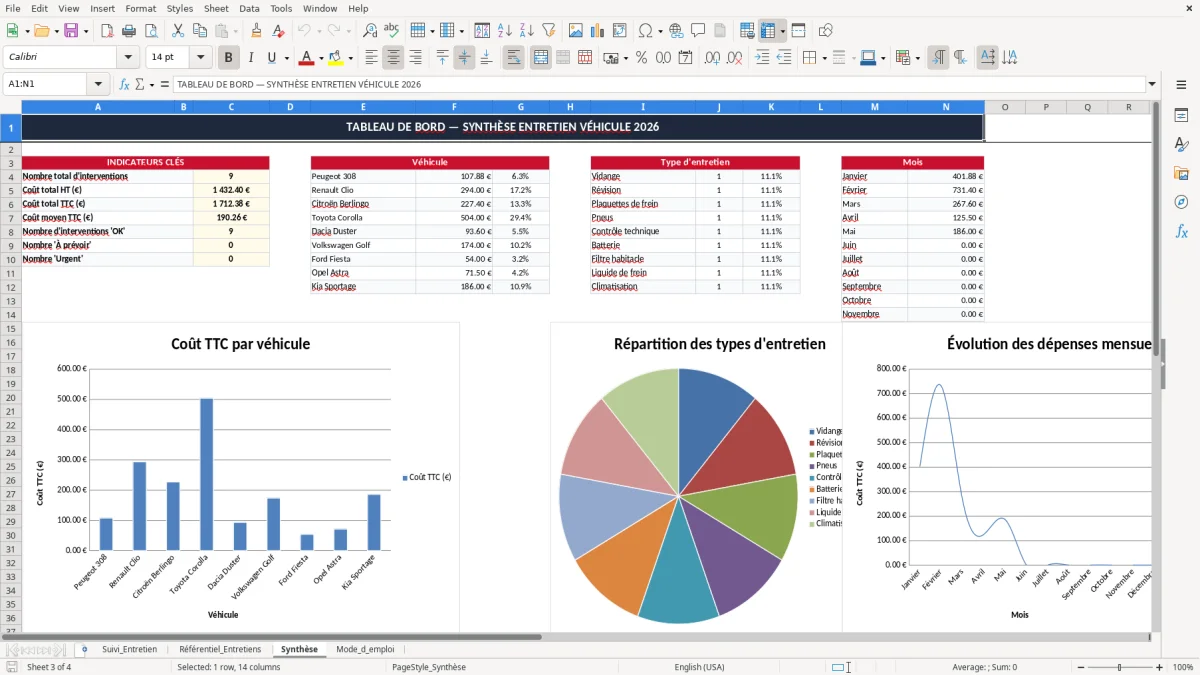
Task: Expand the Calibri font name dropdown
Action: [128, 58]
